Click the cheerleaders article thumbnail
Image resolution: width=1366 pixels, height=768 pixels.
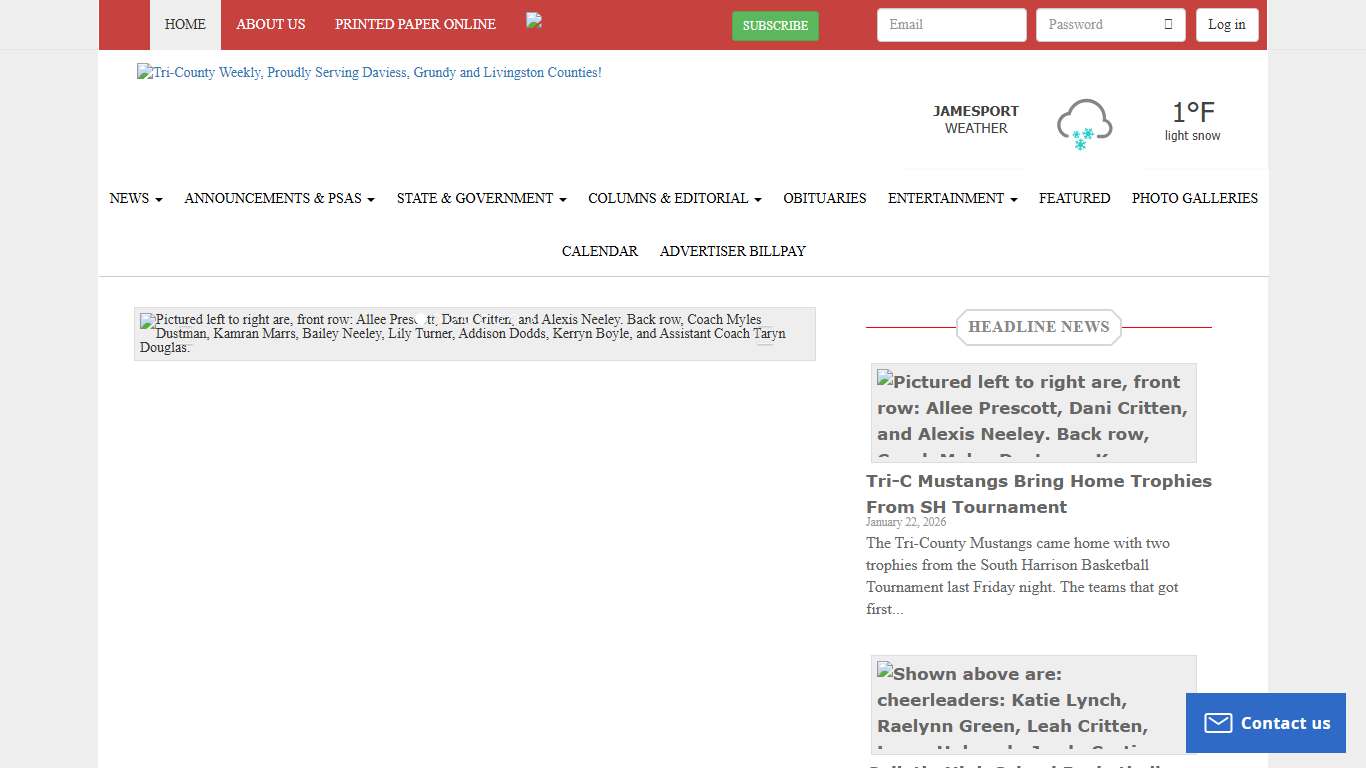coord(1033,704)
